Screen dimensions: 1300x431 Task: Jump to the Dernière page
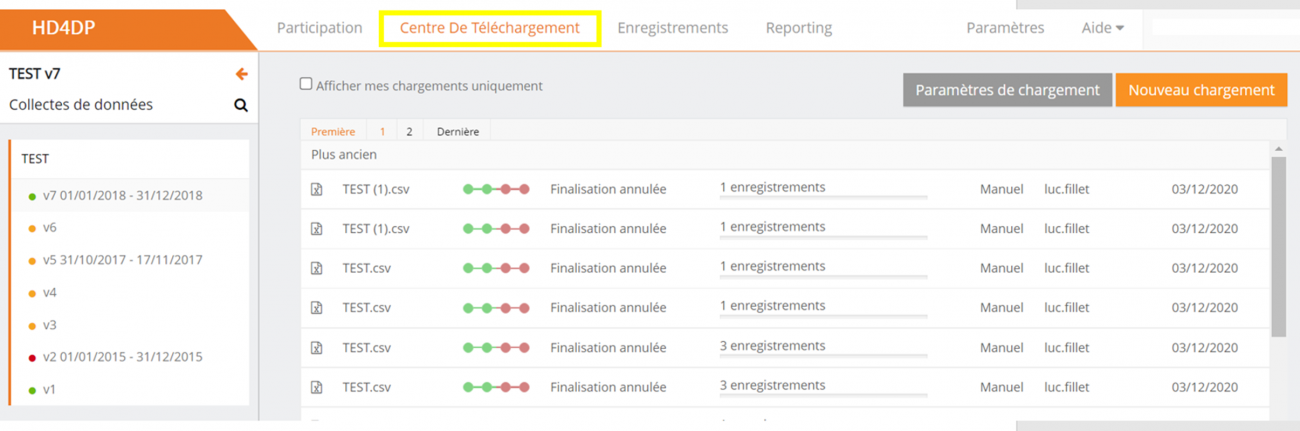pyautogui.click(x=458, y=132)
